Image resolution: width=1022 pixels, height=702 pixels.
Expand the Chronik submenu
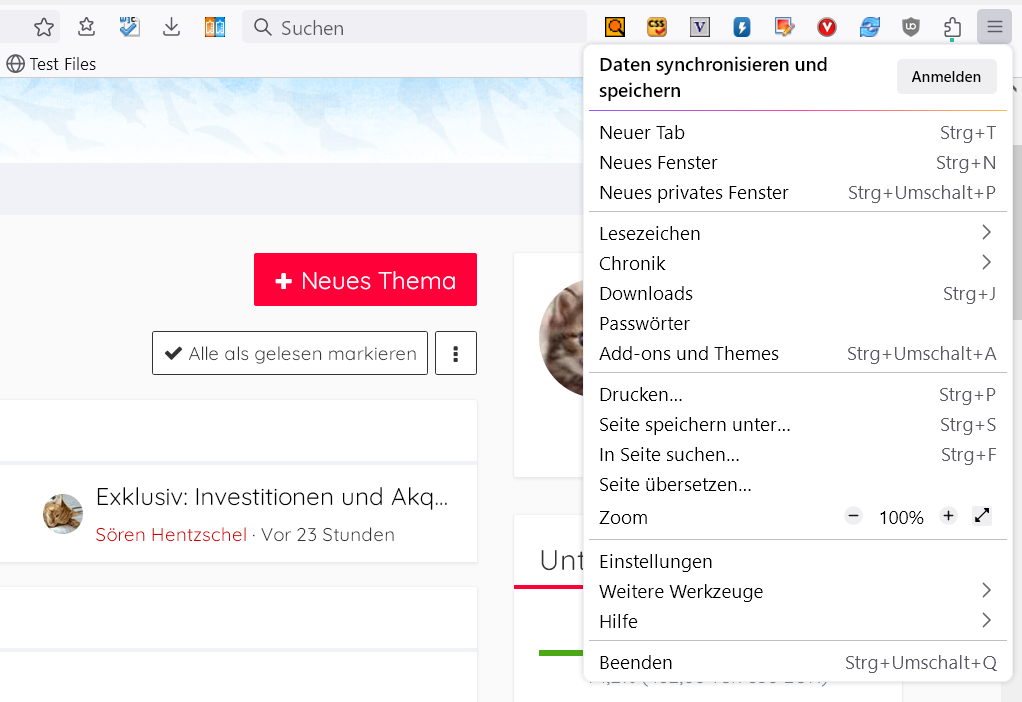click(986, 263)
